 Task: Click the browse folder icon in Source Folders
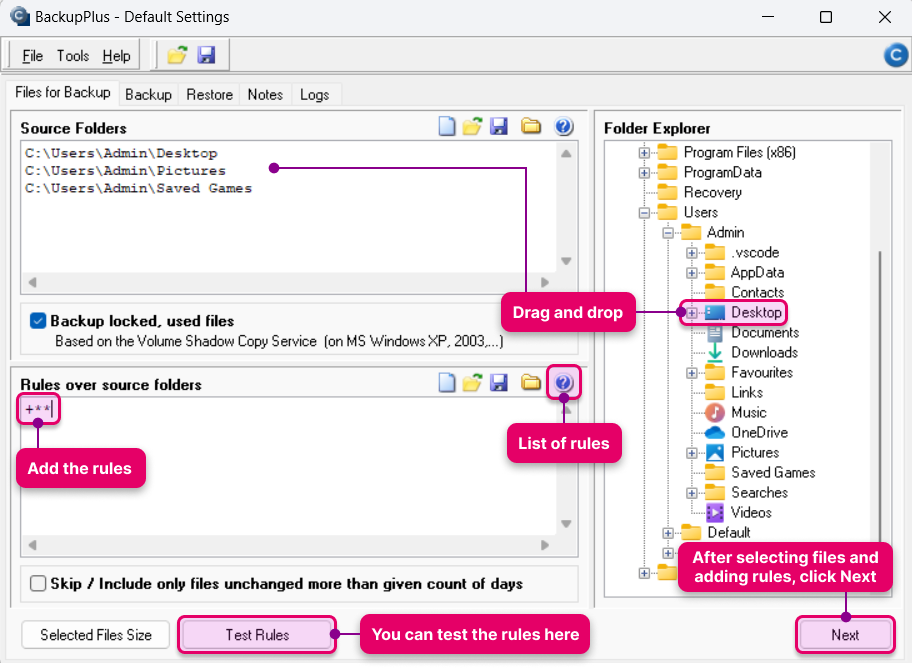click(530, 126)
